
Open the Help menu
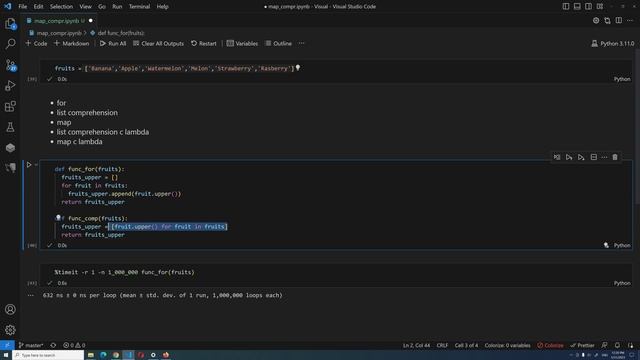[x=162, y=7]
